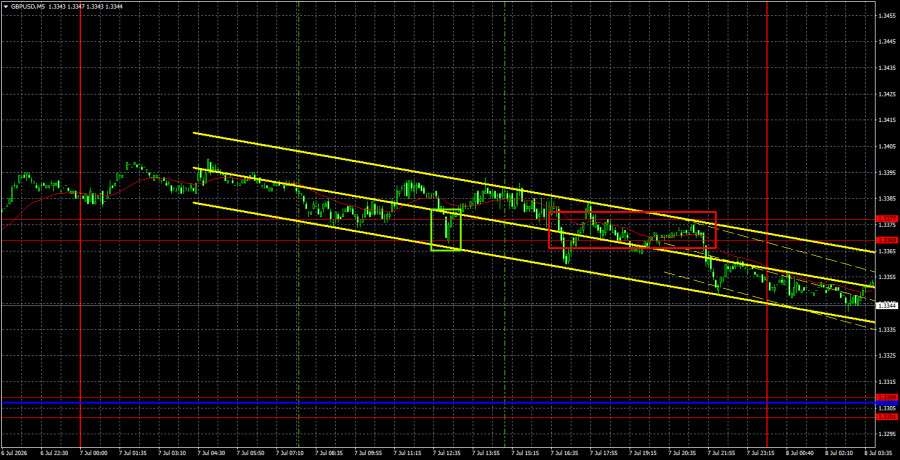Select the green rectangle chart object

coord(446,230)
